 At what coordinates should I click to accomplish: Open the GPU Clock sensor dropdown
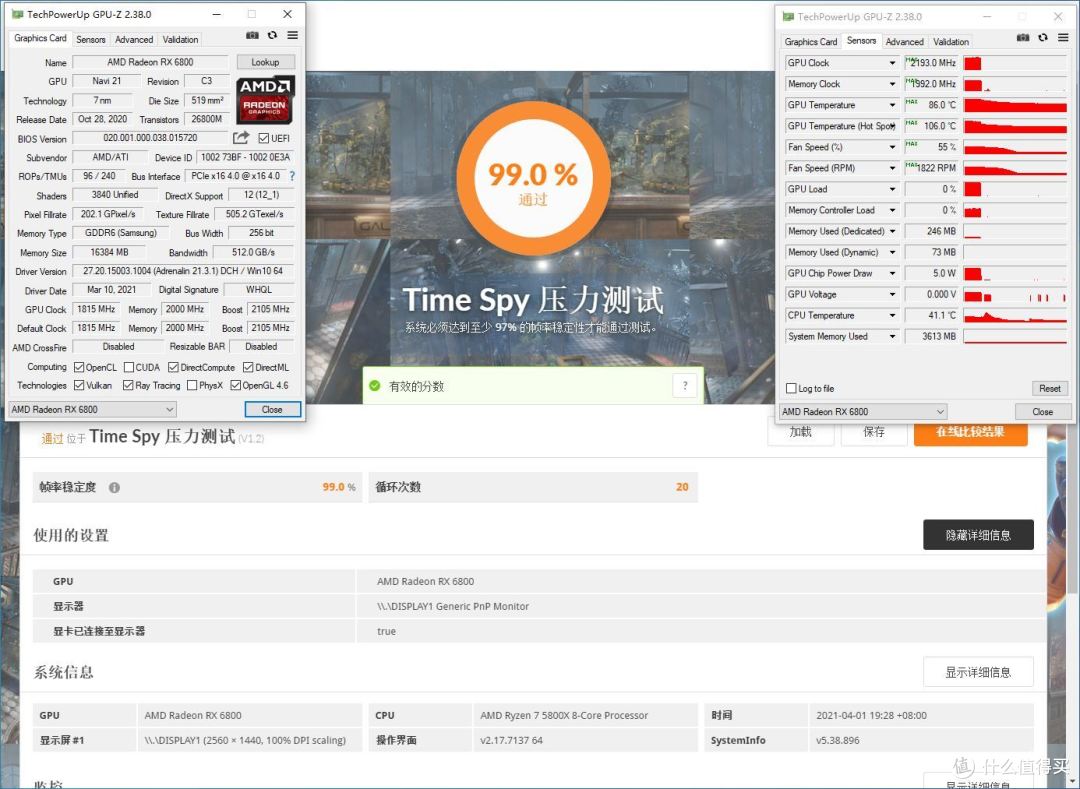tap(892, 63)
